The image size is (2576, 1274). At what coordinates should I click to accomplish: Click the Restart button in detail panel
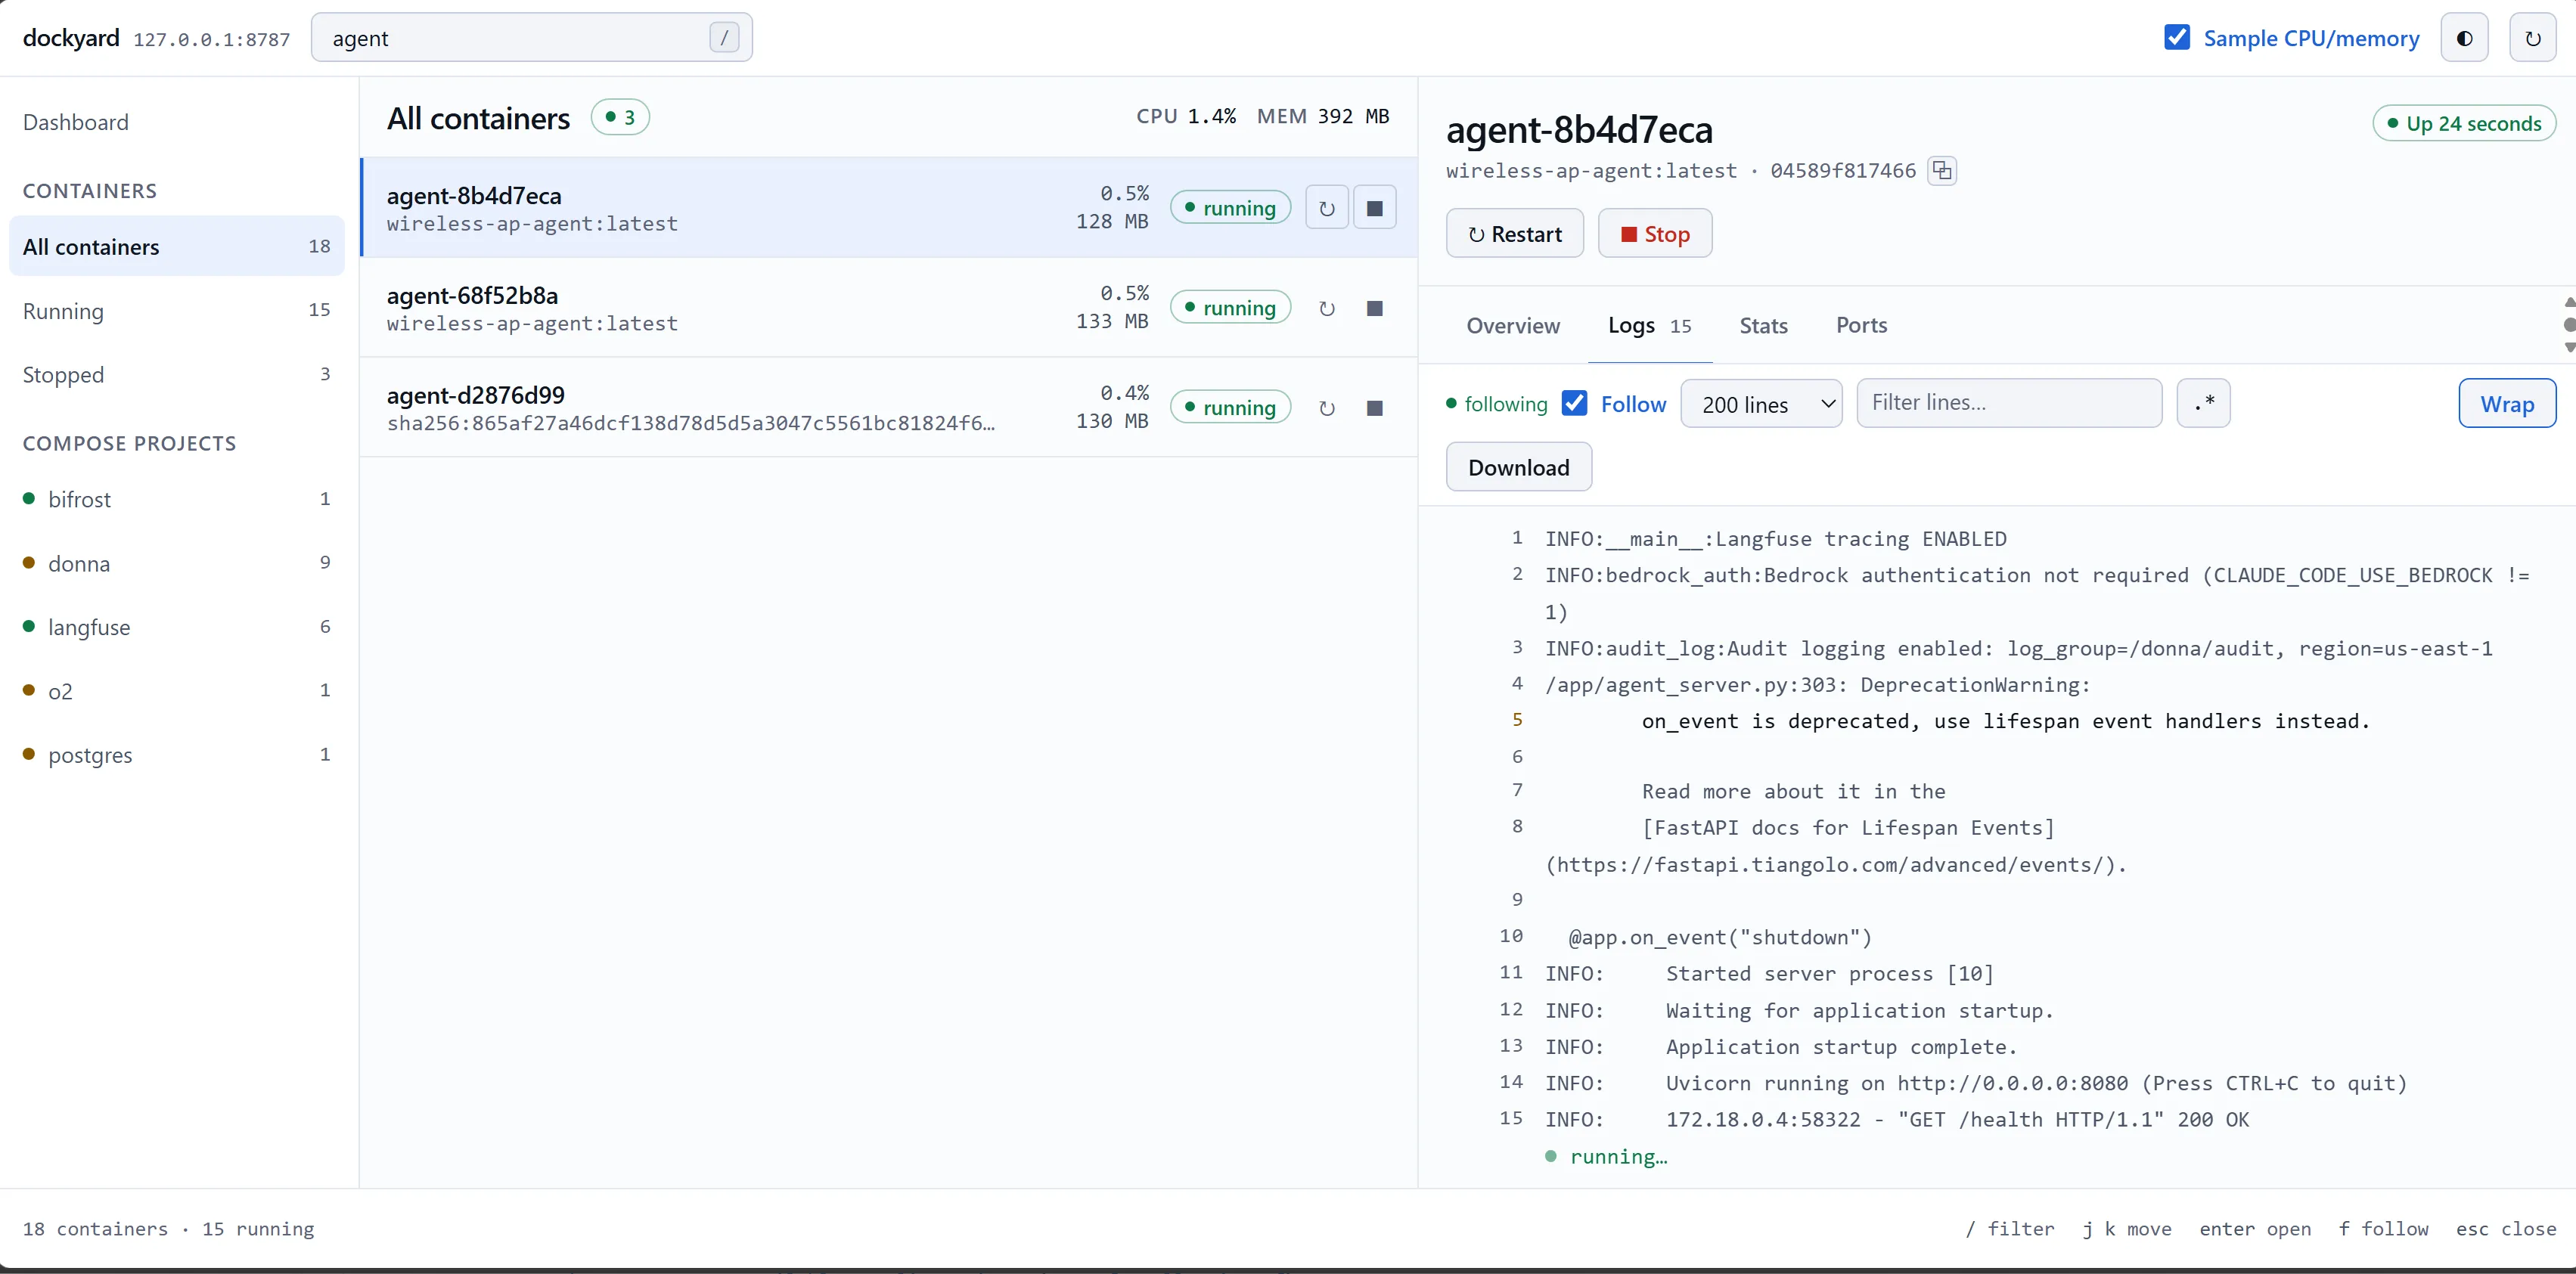click(1514, 233)
